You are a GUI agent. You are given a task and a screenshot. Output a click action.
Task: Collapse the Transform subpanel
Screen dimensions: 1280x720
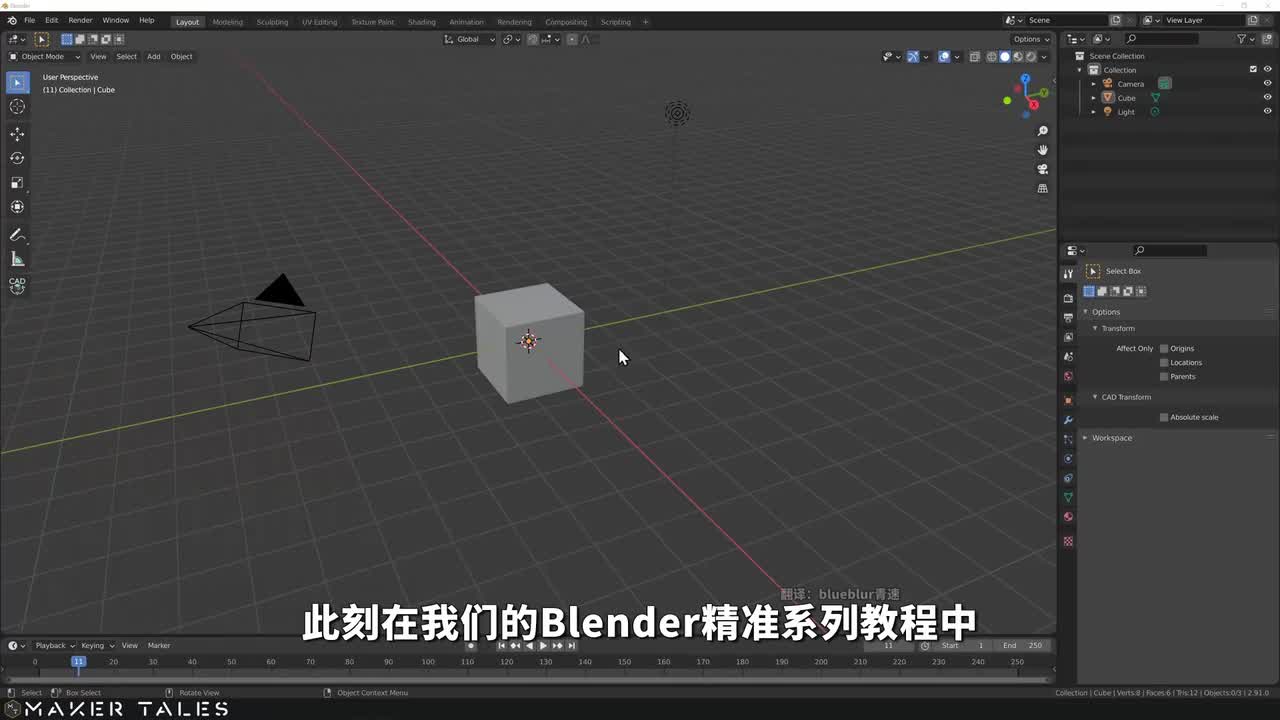1095,328
